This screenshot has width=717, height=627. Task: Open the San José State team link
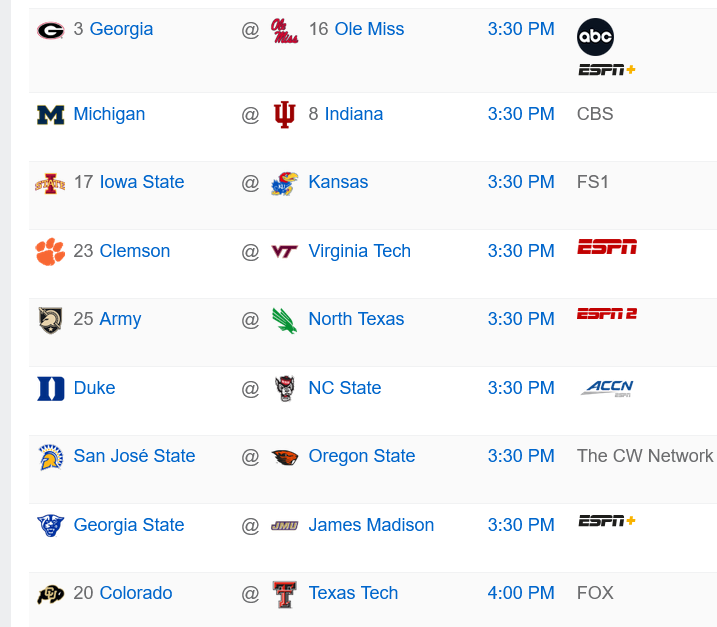point(134,456)
